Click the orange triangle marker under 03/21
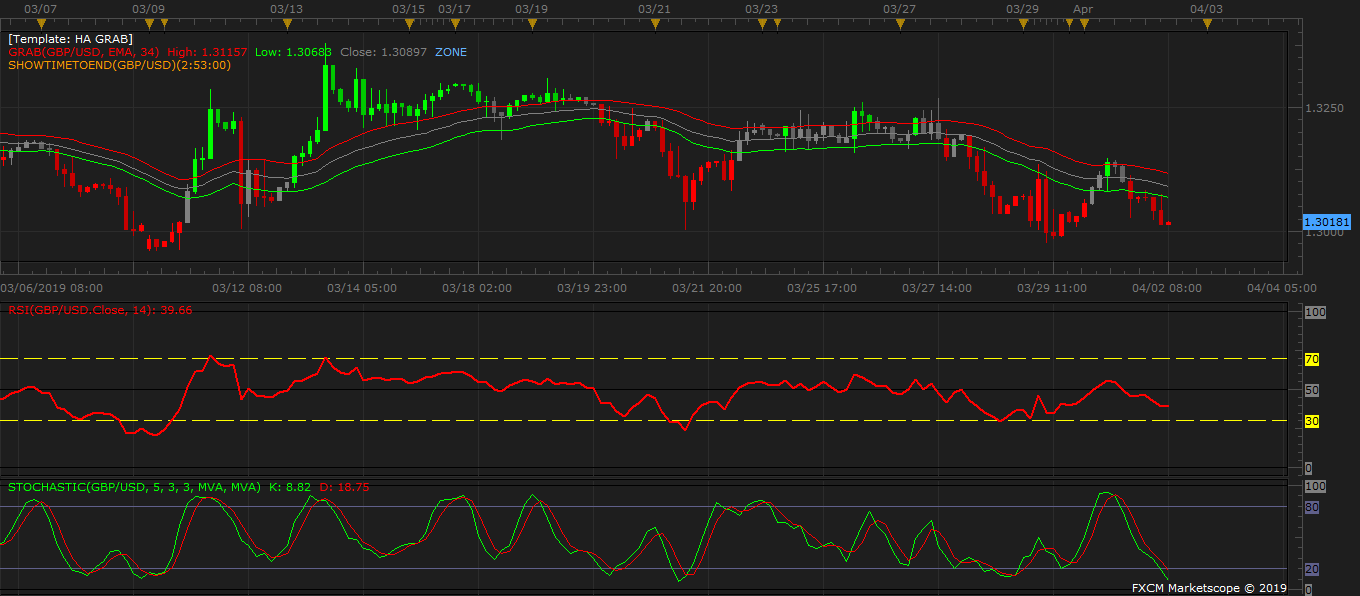Image resolution: width=1360 pixels, height=596 pixels. coord(654,23)
